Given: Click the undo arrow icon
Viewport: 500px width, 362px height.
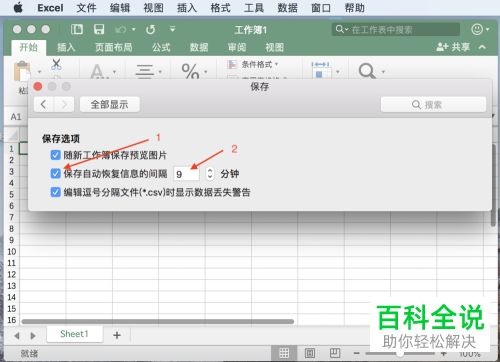Looking at the screenshot, I should point(120,30).
